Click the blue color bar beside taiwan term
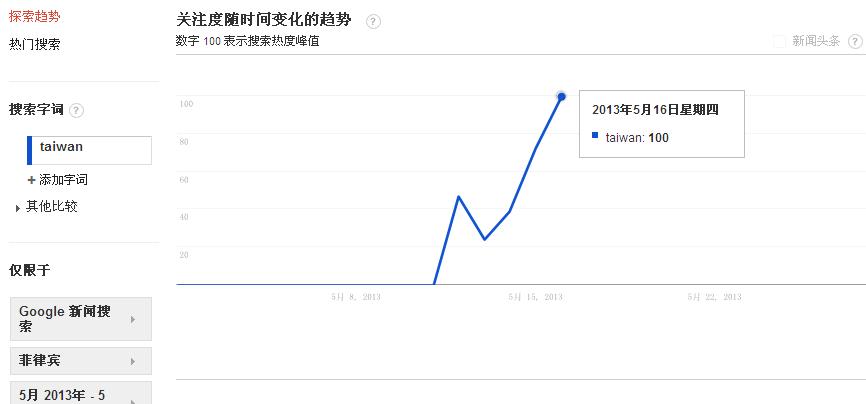Viewport: 866px width, 404px height. [30, 149]
